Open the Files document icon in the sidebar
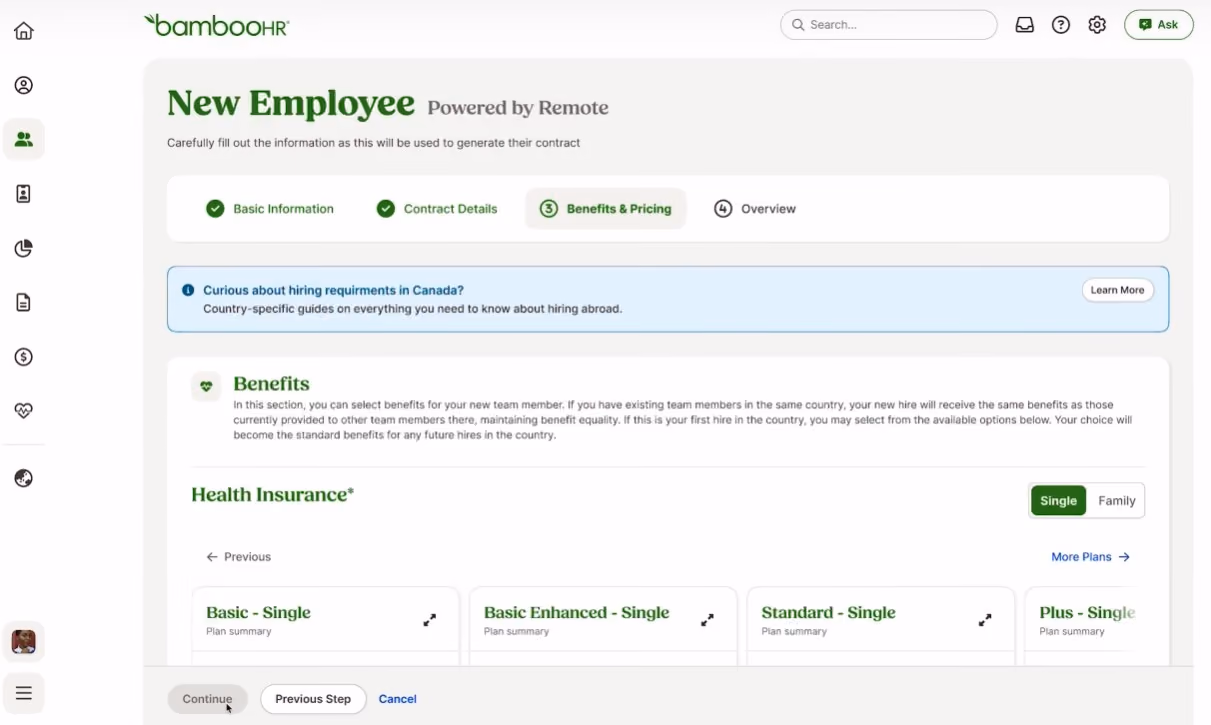The image size is (1211, 725). pos(24,302)
